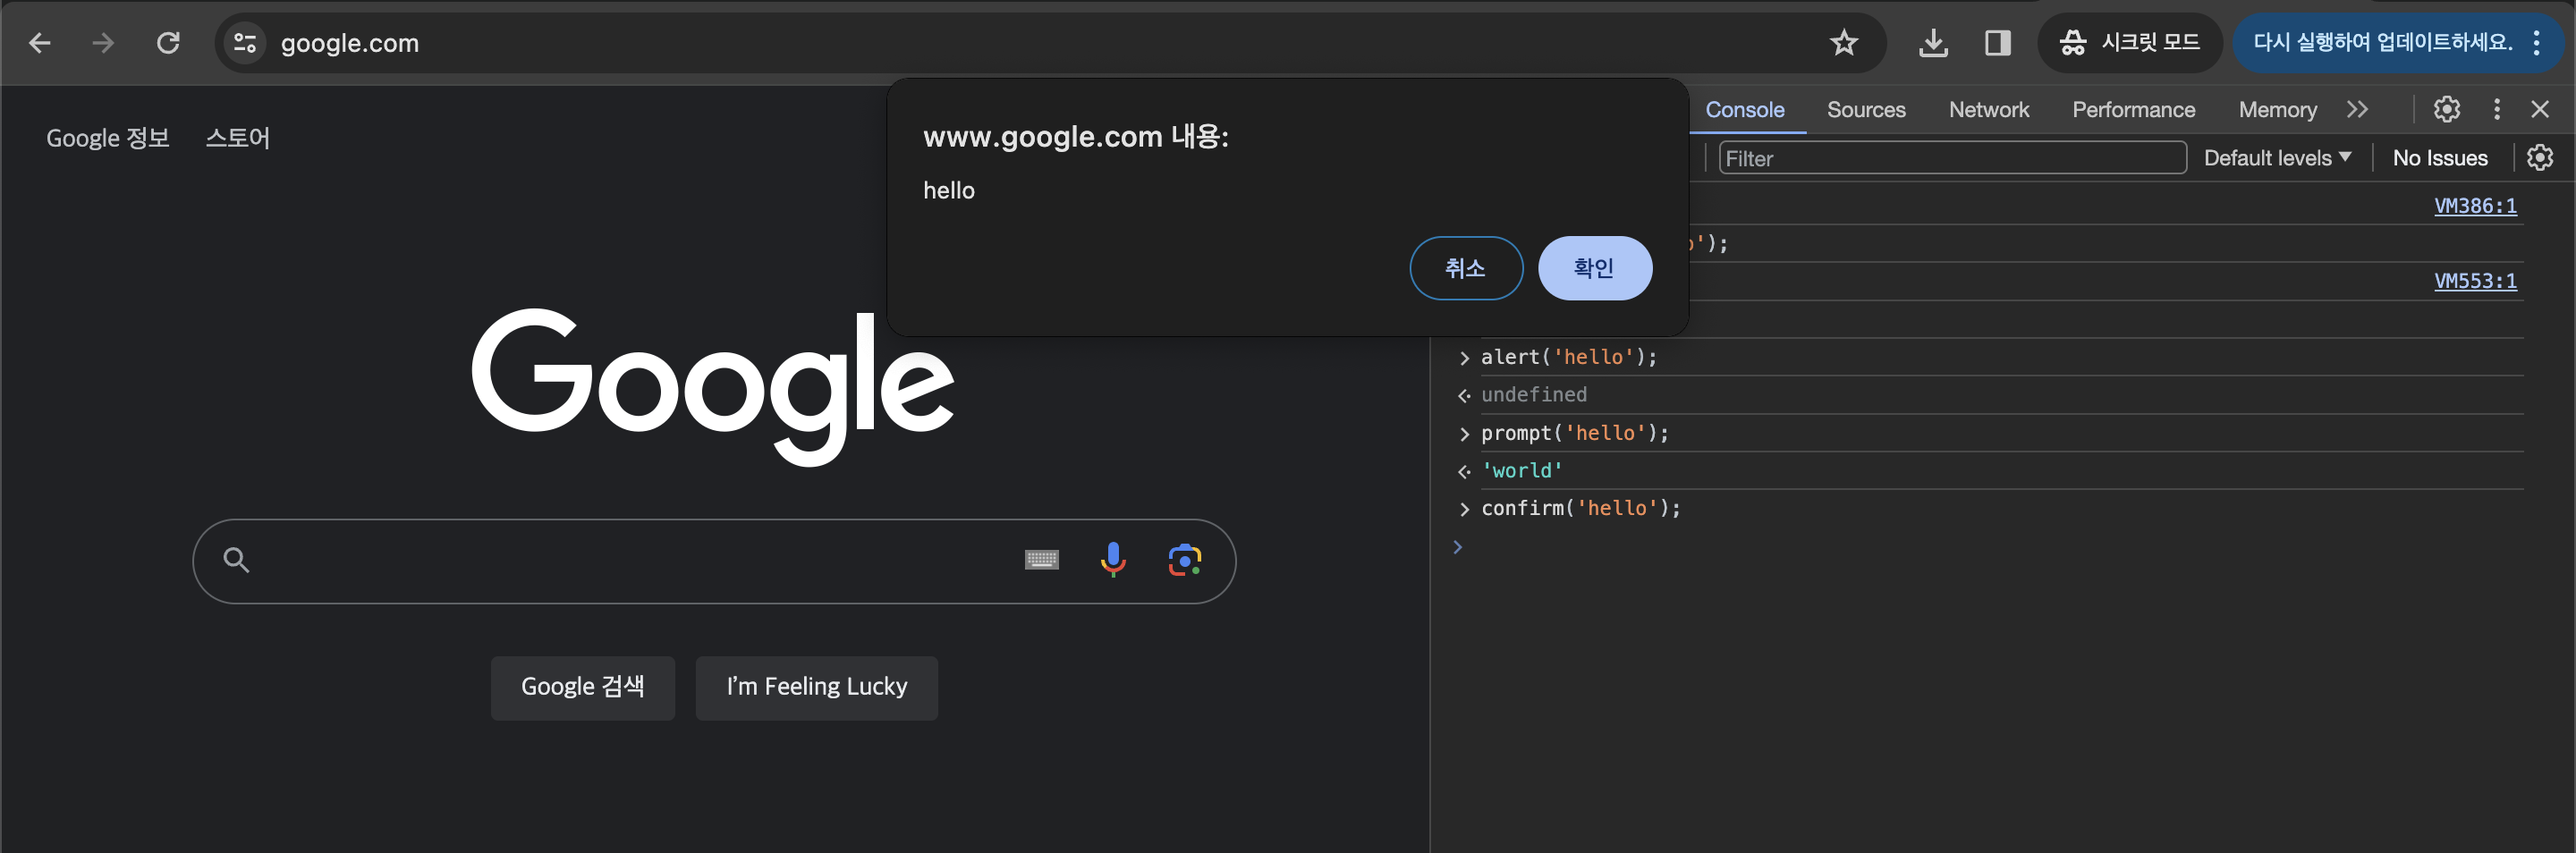
Task: Expand more DevTools tabs chevron
Action: (2357, 110)
